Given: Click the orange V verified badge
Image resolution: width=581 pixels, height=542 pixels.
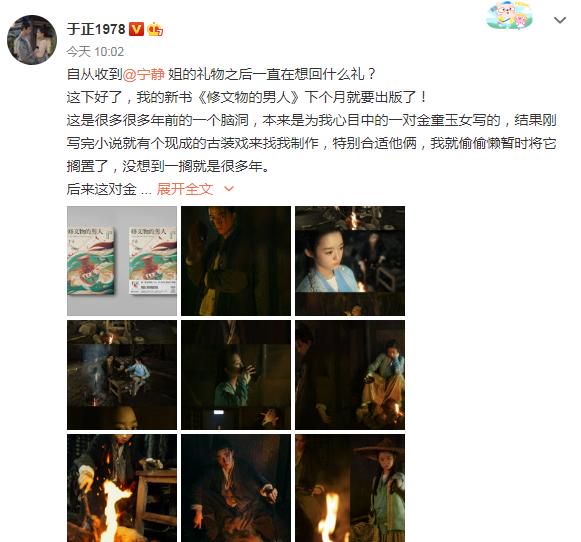Looking at the screenshot, I should [136, 29].
